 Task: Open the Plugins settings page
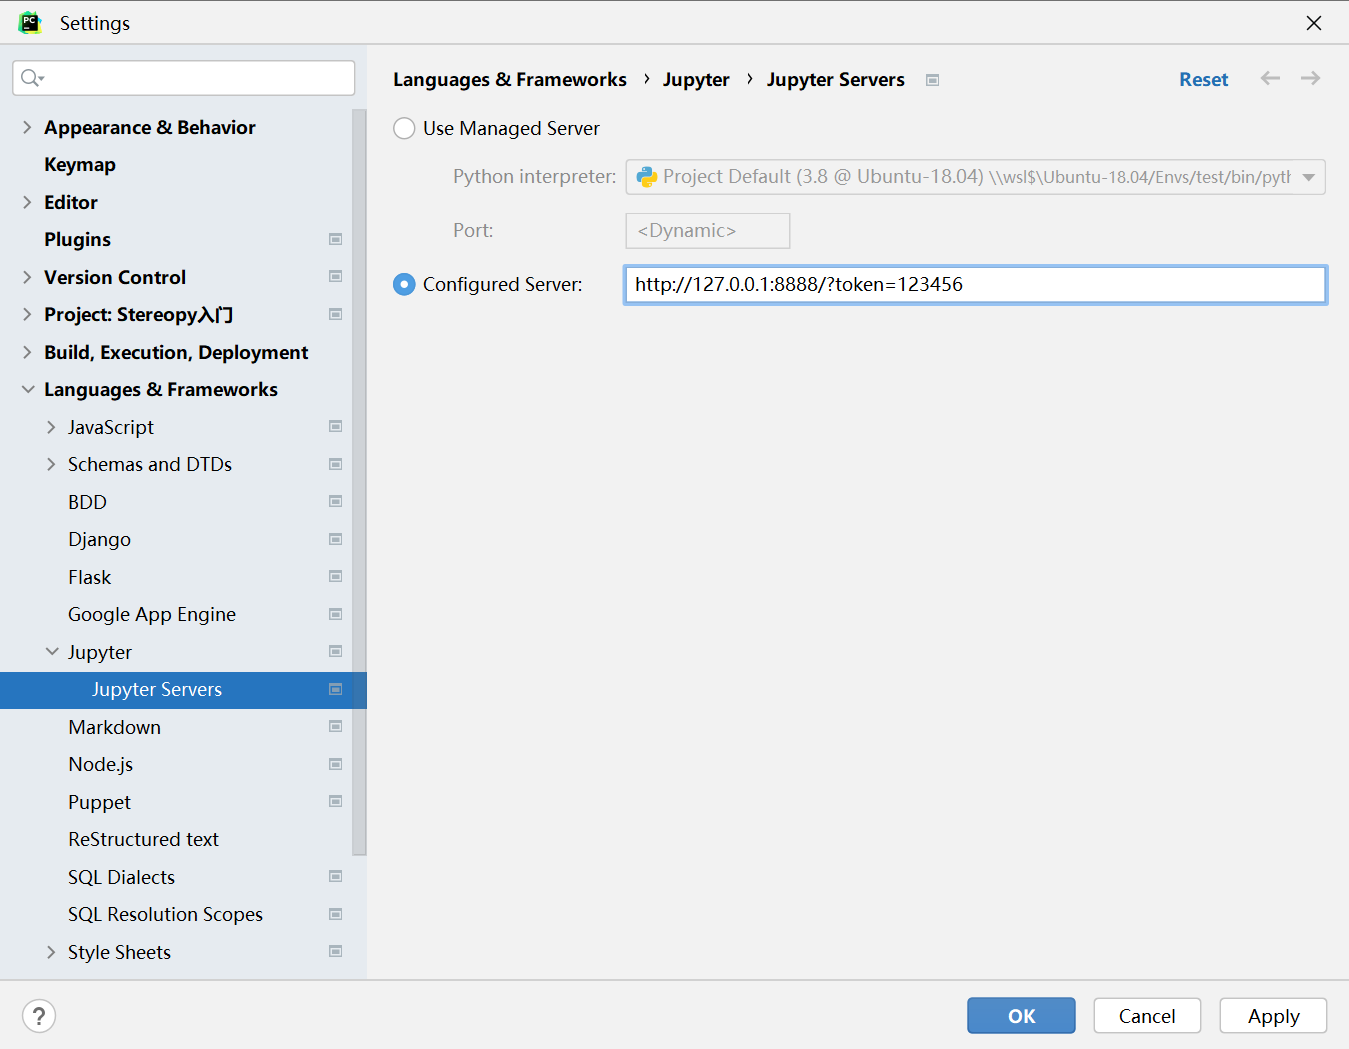pos(77,239)
